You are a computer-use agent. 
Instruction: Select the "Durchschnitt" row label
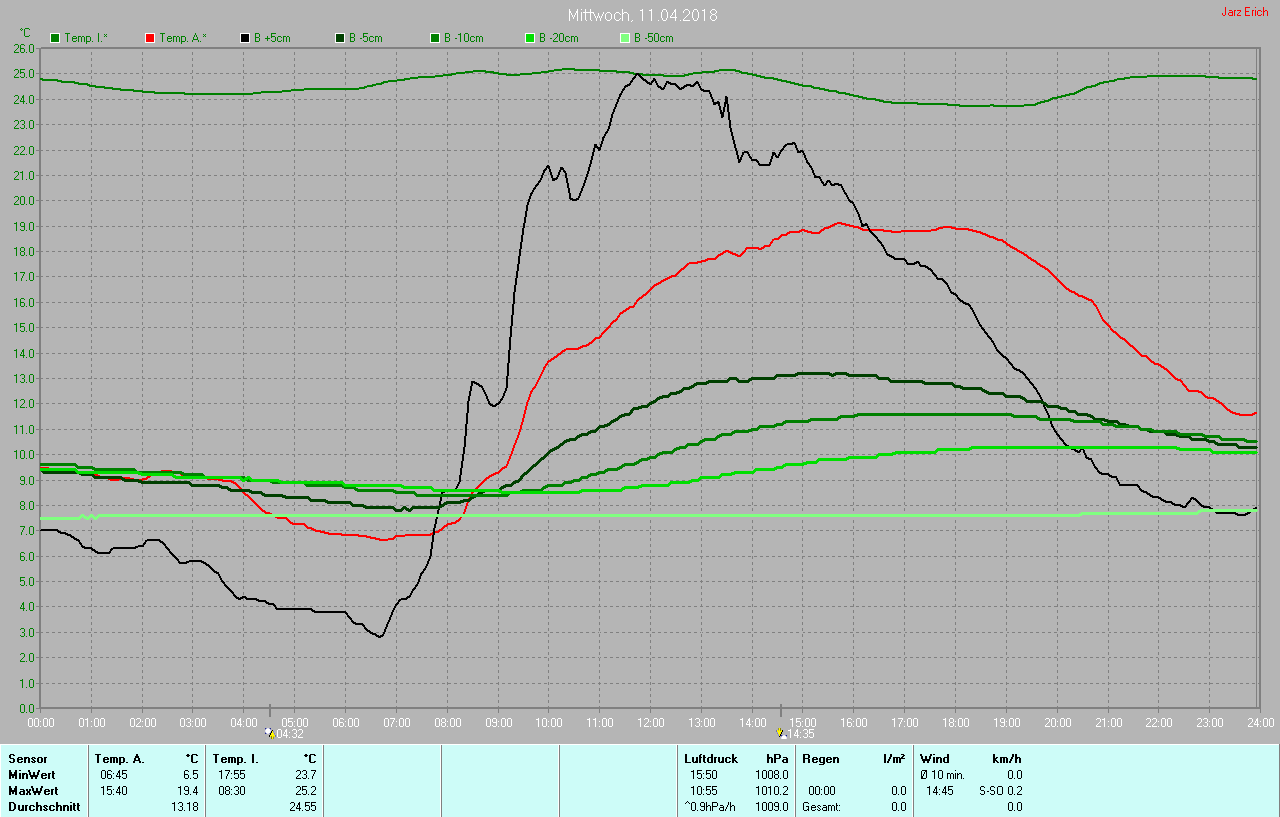(42, 807)
